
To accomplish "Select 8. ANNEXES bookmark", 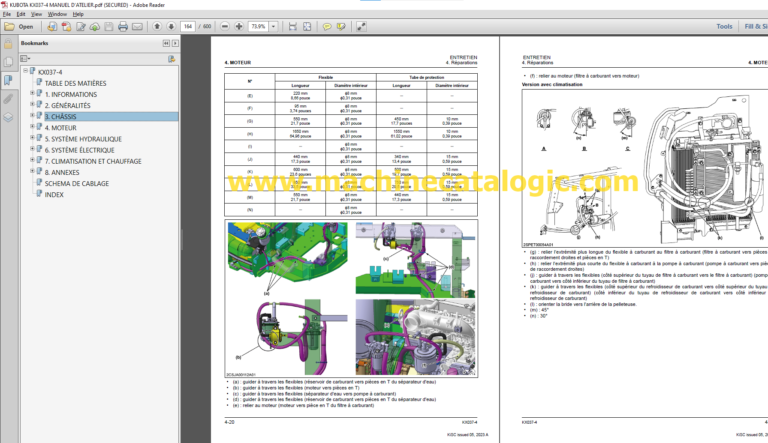I will point(62,172).
